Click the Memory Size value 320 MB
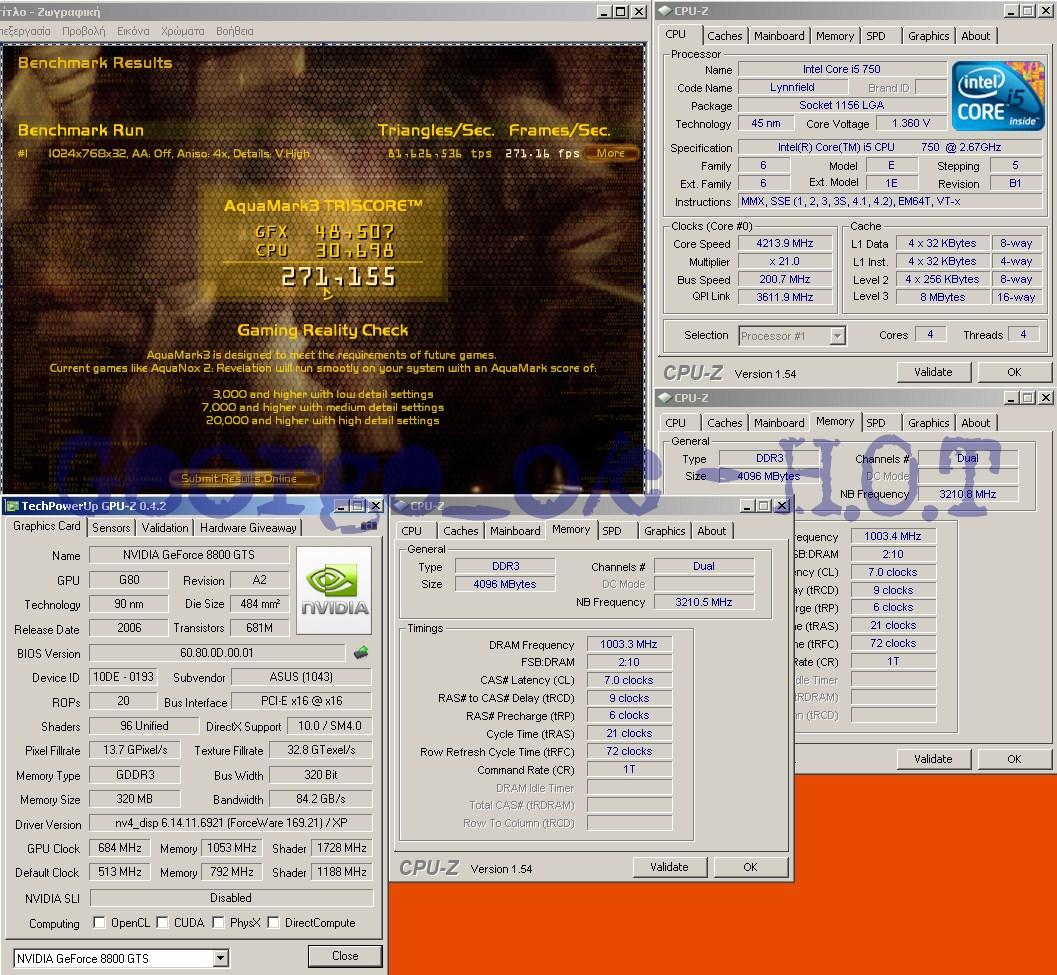Image resolution: width=1057 pixels, height=975 pixels. (x=134, y=799)
